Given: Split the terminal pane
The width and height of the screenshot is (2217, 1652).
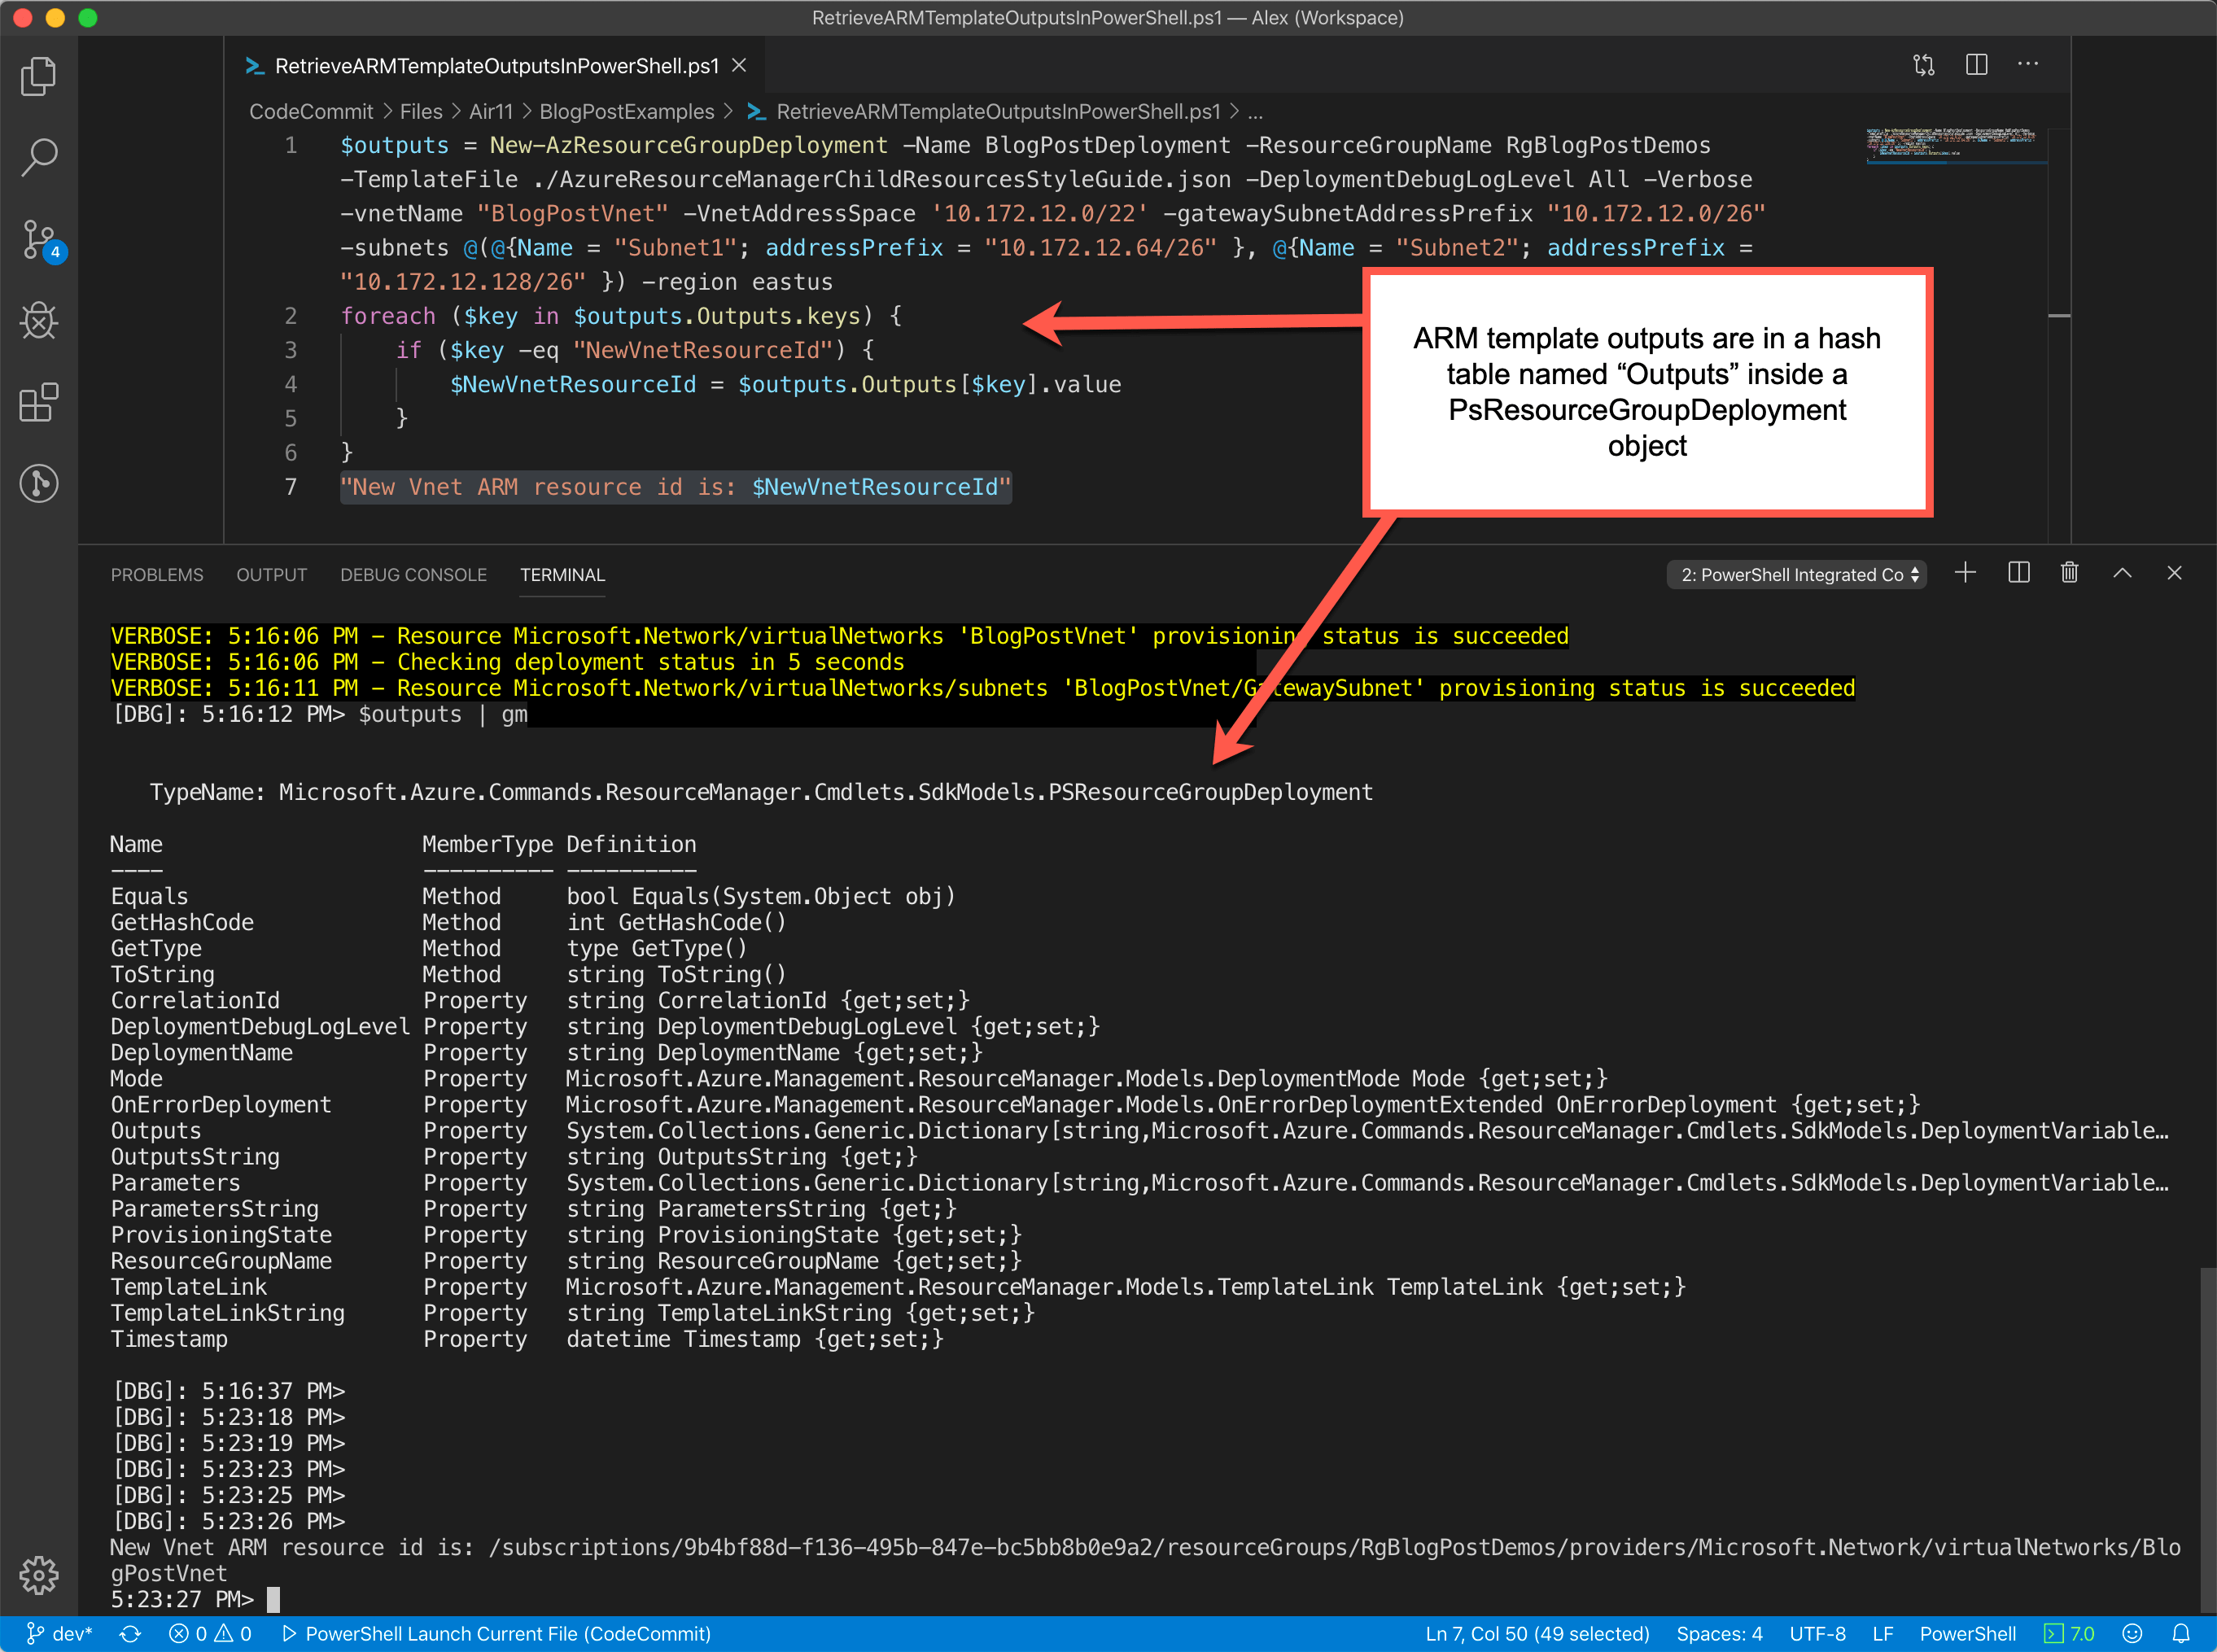Looking at the screenshot, I should pos(2018,573).
